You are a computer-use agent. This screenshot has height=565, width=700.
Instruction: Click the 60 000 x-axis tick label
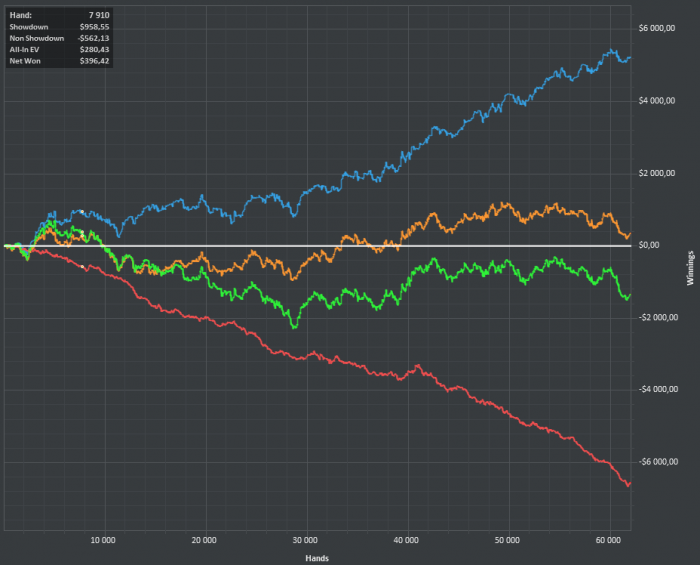[x=608, y=540]
